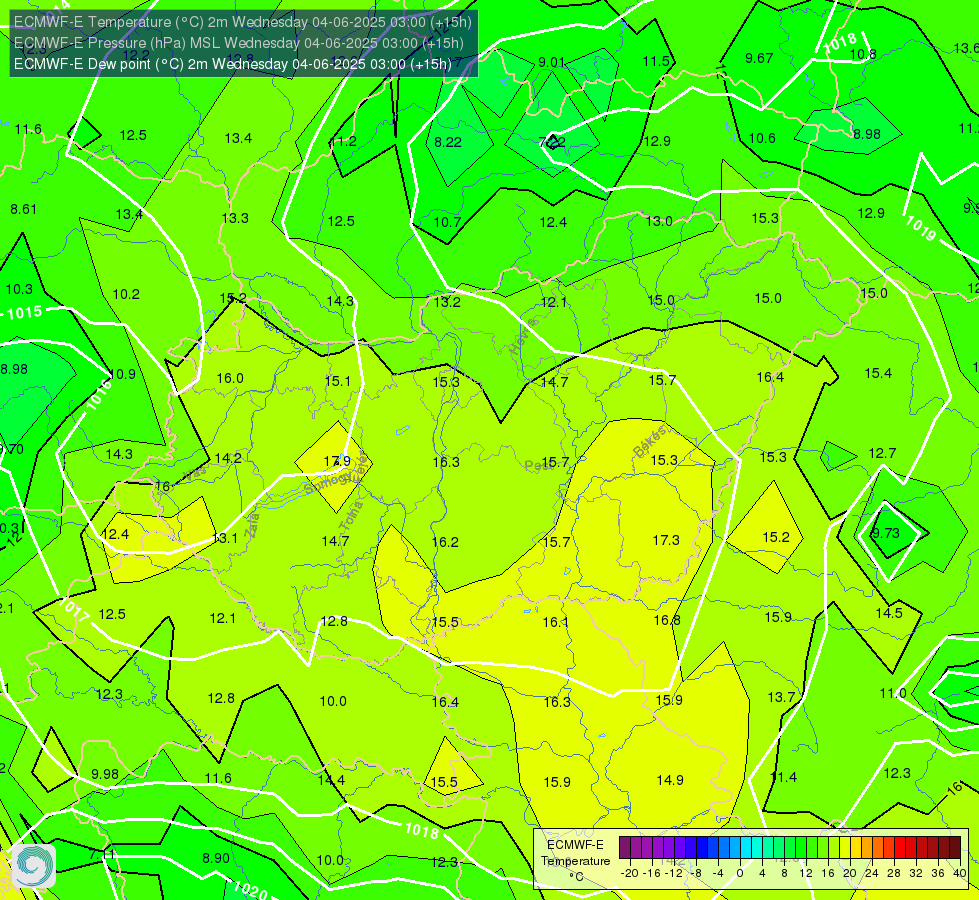Click the 14.9 temperature value

point(670,779)
